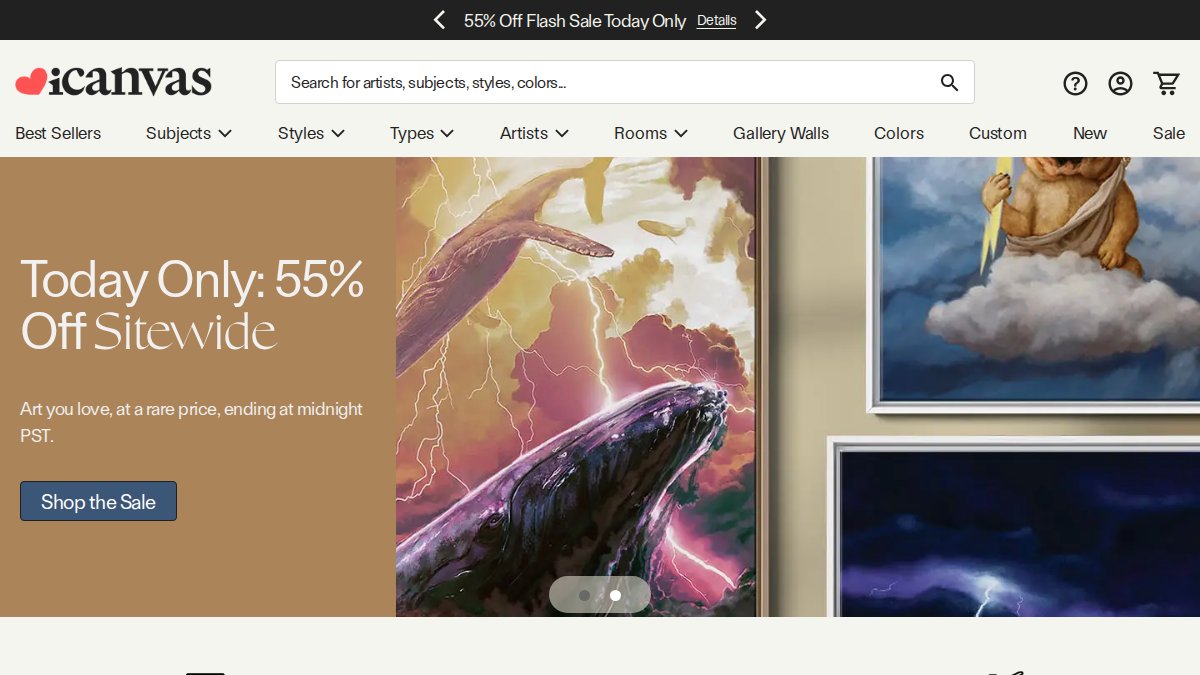Screen dimensions: 1200x675
Task: Go to next promo banner arrow
Action: [760, 20]
